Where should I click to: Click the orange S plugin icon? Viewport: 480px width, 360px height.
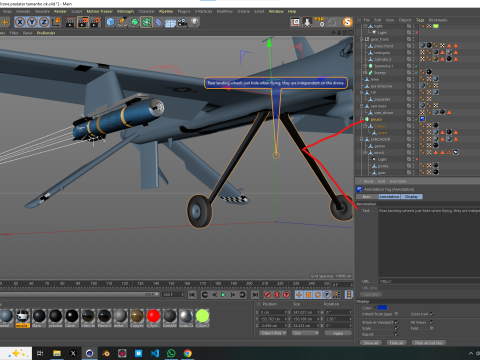click(347, 22)
